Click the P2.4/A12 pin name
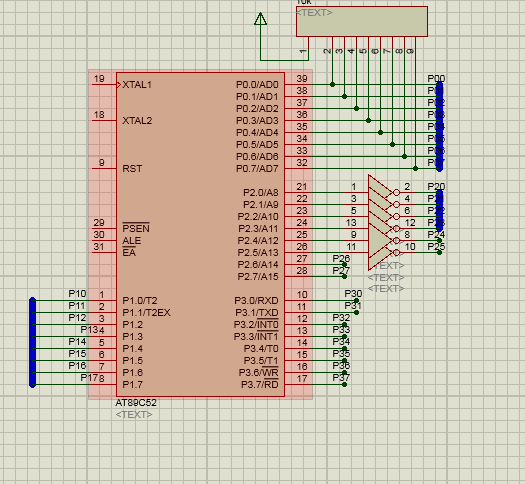This screenshot has height=484, width=525. [258, 240]
